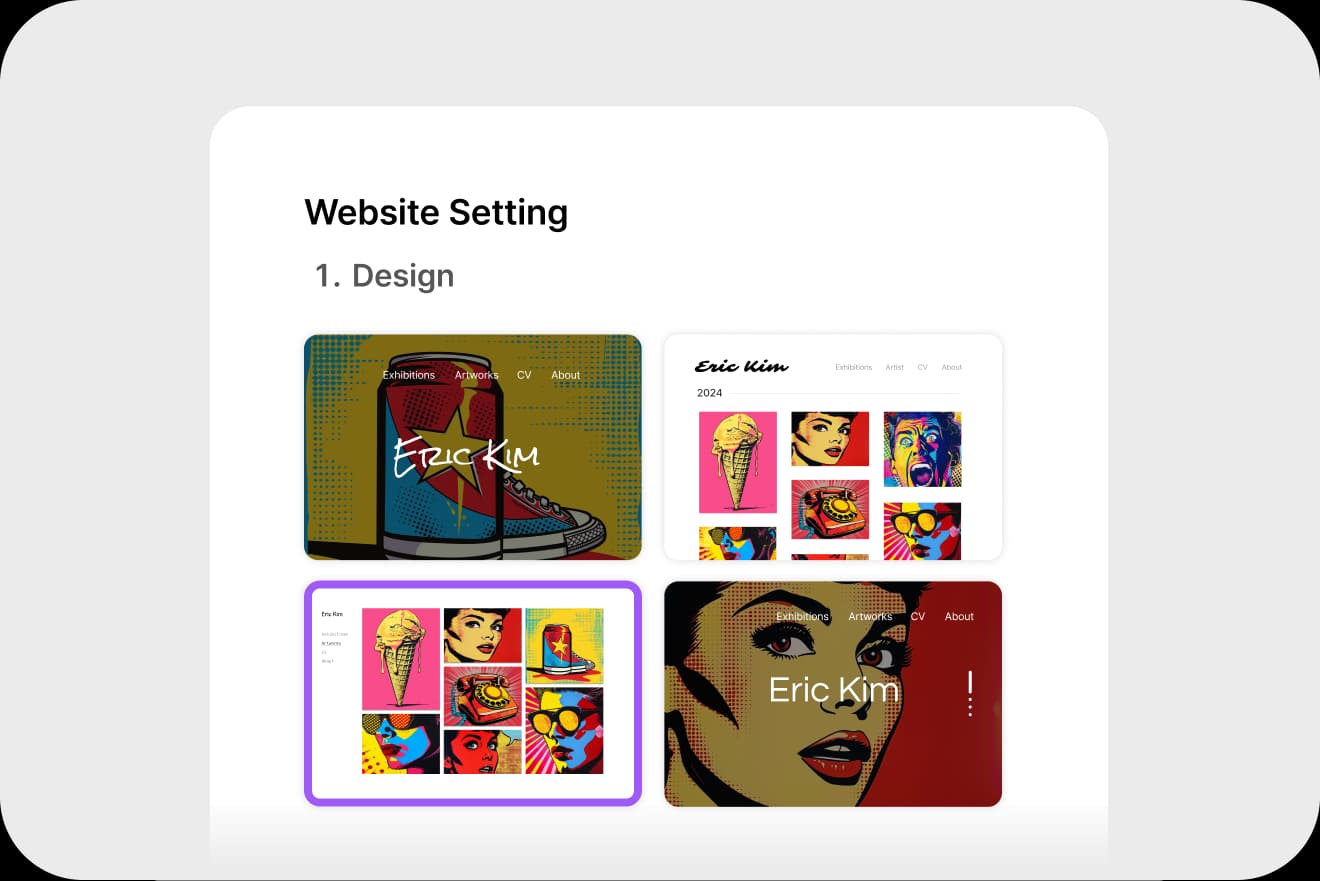The width and height of the screenshot is (1320, 881).
Task: Click the handwritten Eric Kim title on sneaker
Action: [x=466, y=457]
